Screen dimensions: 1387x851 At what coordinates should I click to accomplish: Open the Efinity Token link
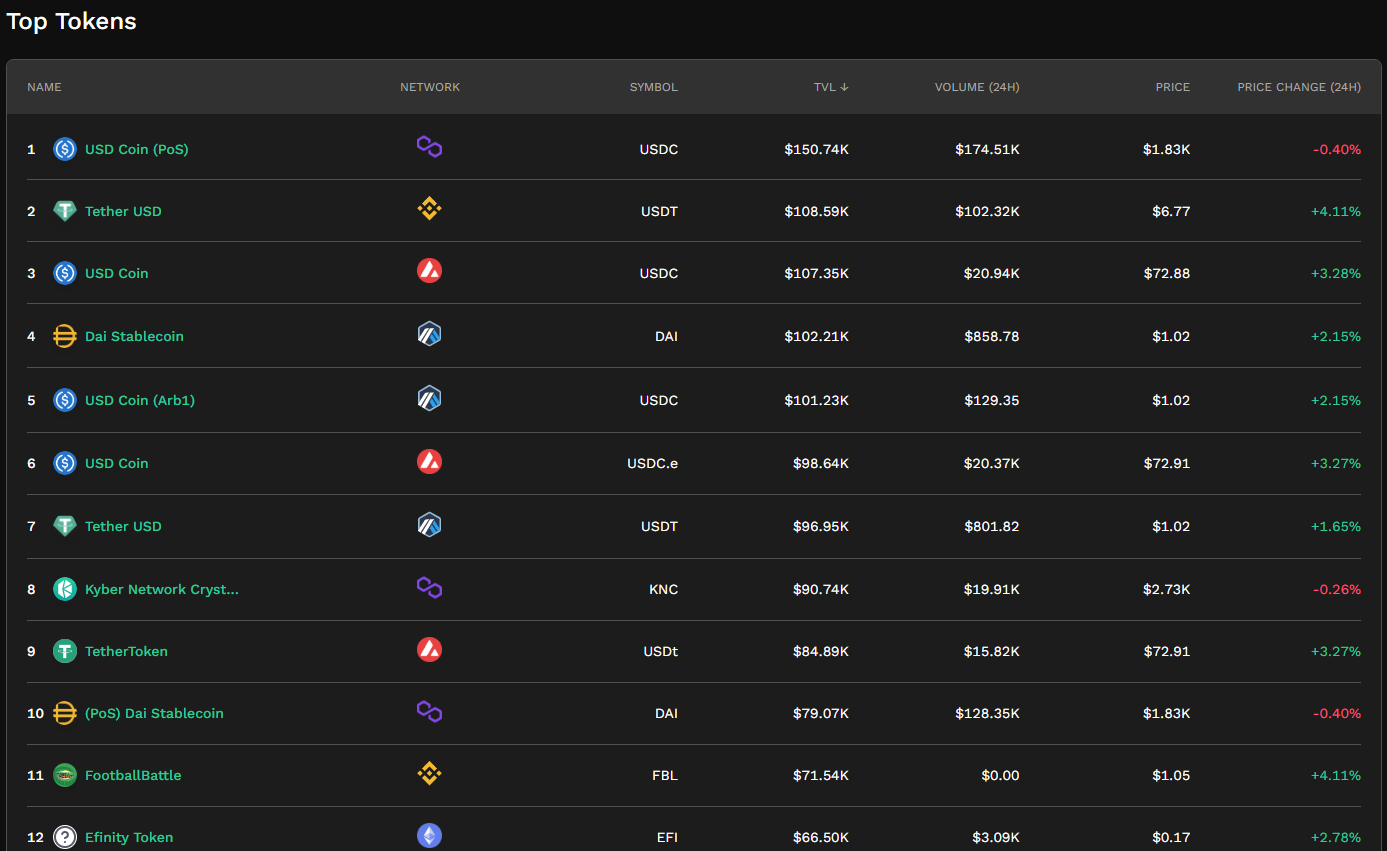coord(129,837)
